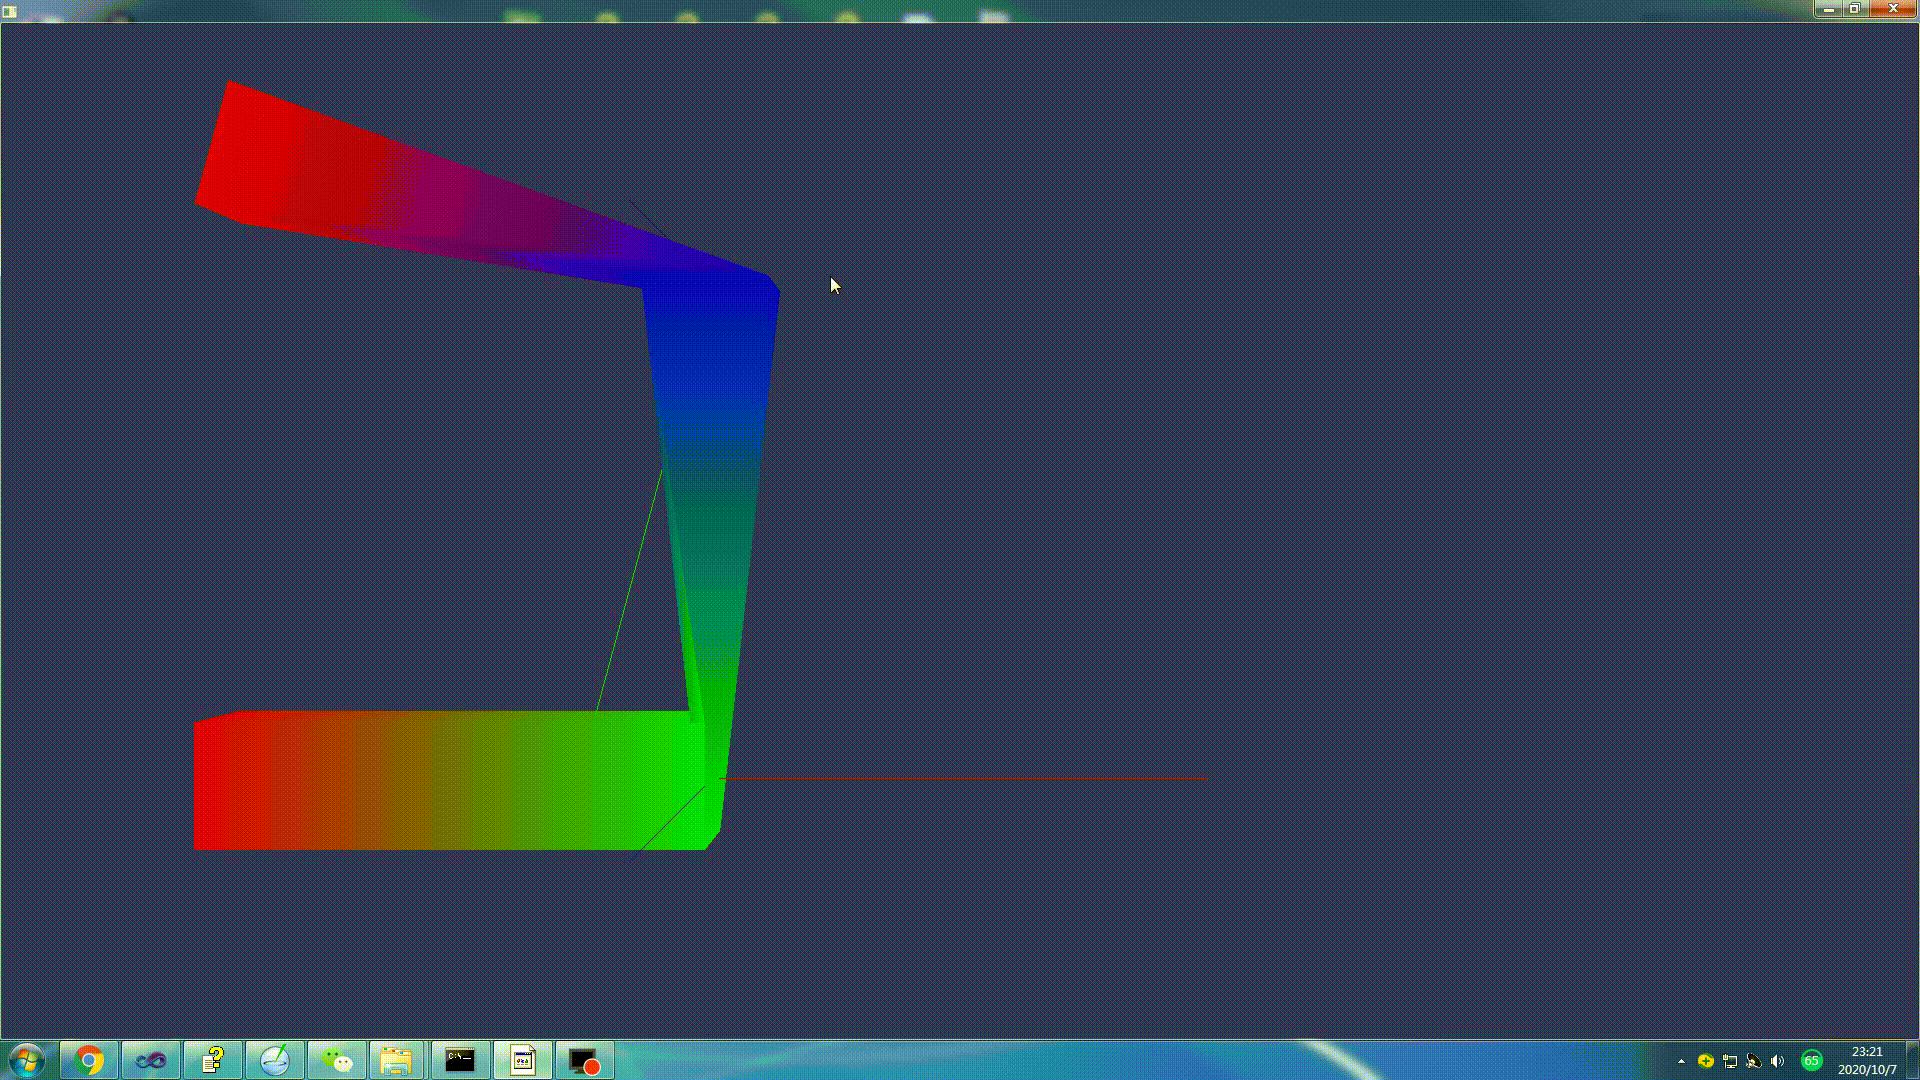Open WeChat from the taskbar
1920x1080 pixels.
click(337, 1060)
